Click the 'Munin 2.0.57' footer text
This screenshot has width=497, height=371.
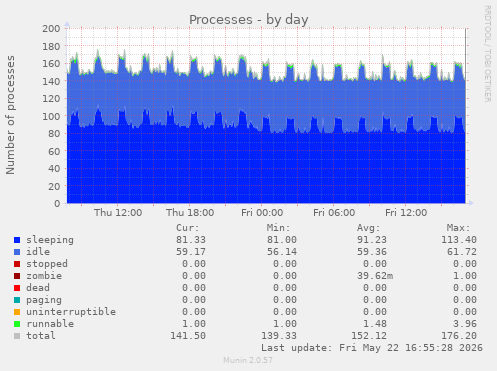coord(248,360)
